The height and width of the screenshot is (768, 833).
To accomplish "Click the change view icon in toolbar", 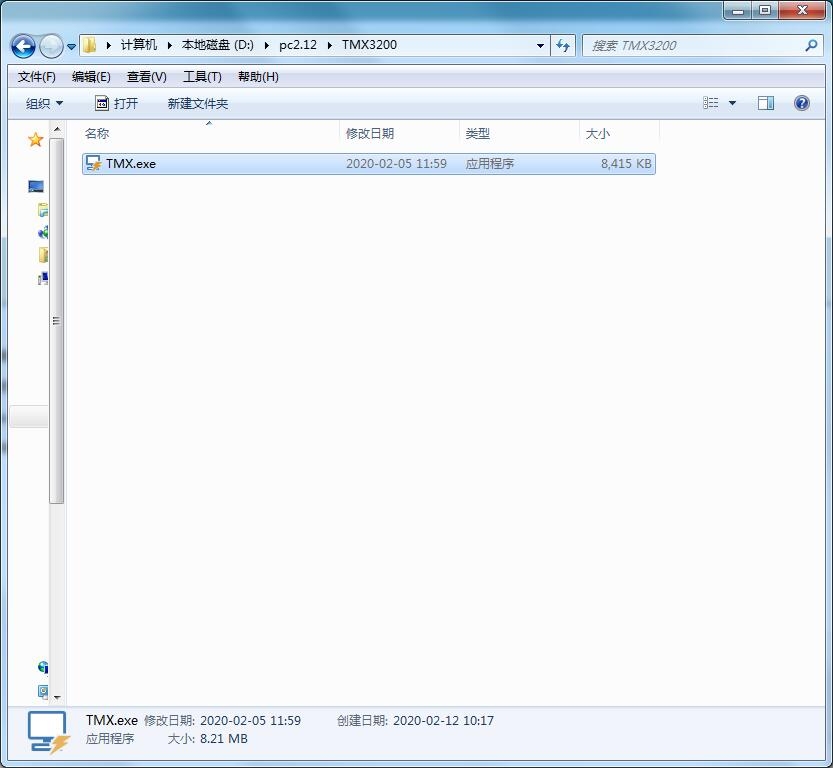I will pos(711,103).
